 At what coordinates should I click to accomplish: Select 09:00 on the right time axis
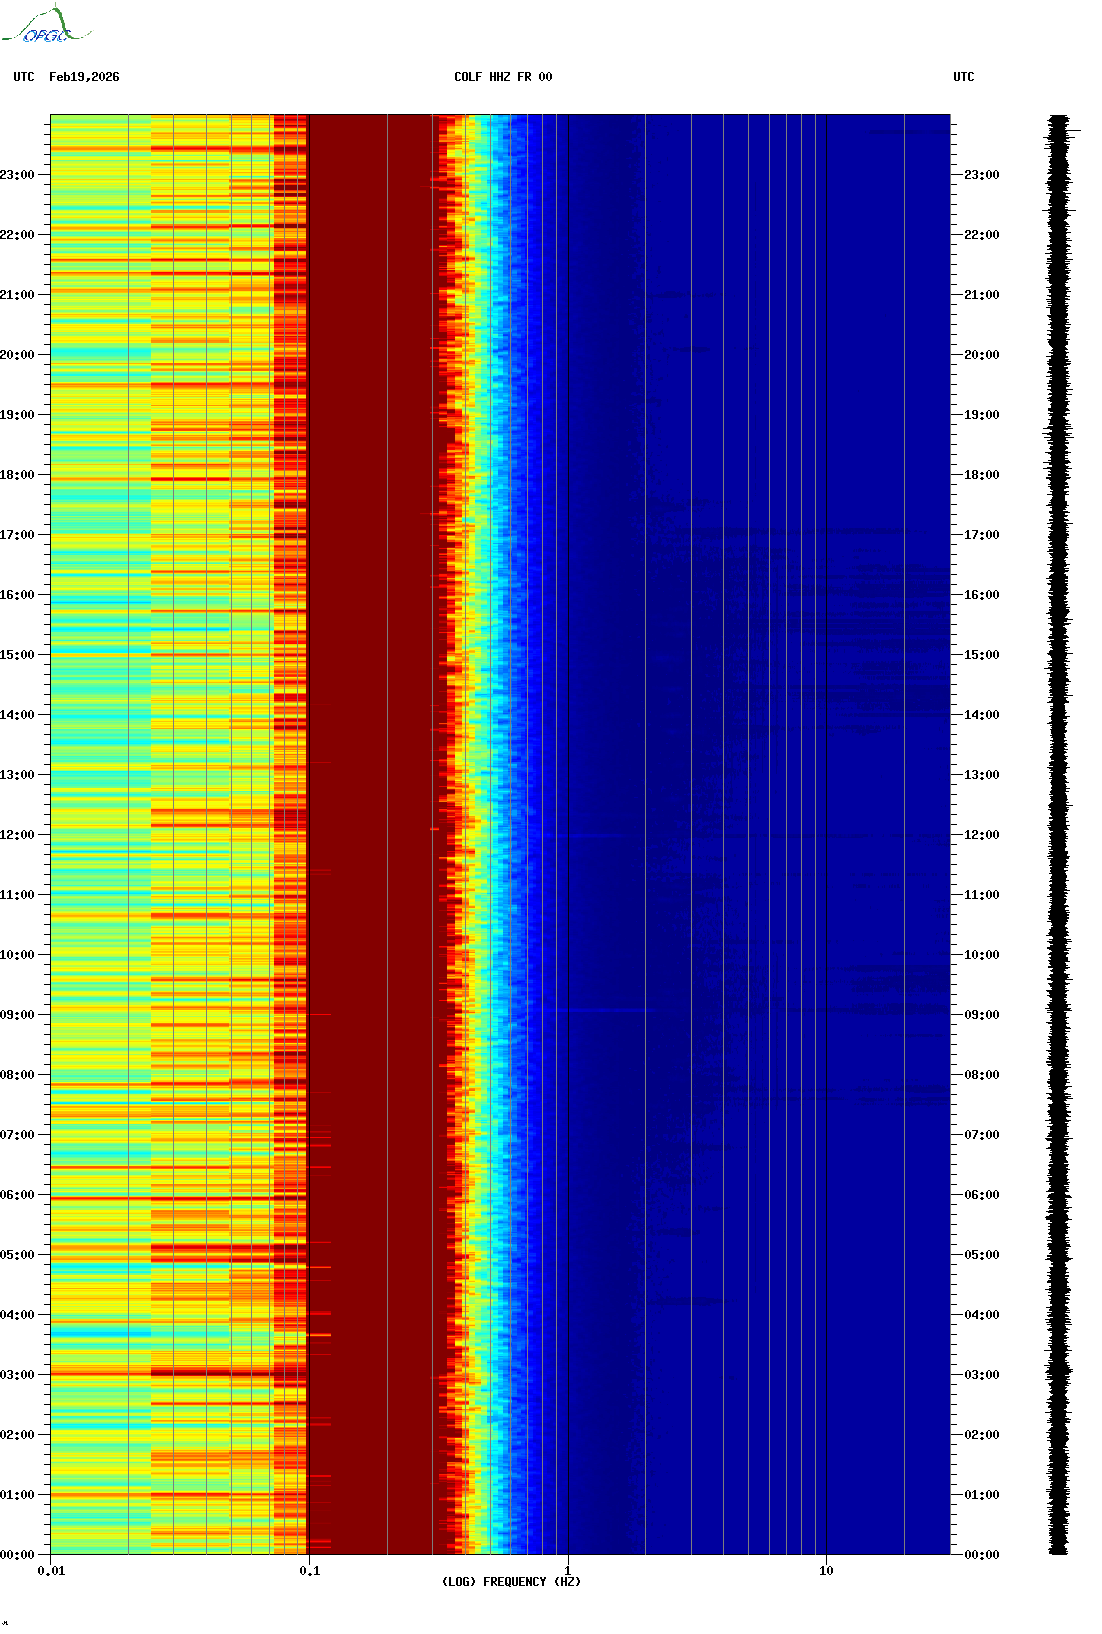point(982,1015)
